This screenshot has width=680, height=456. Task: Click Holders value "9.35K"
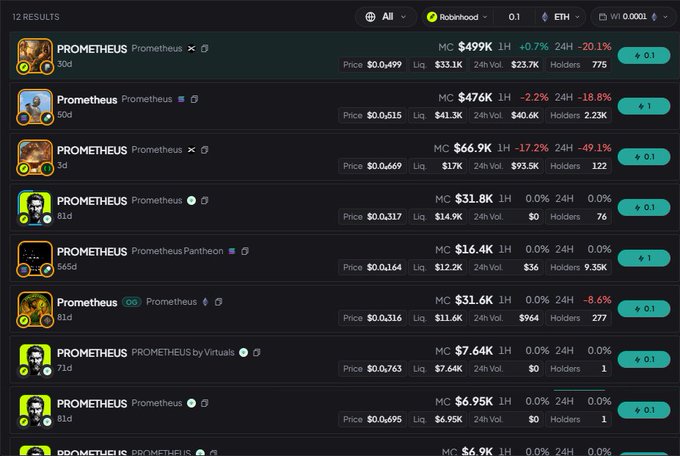[x=595, y=267]
